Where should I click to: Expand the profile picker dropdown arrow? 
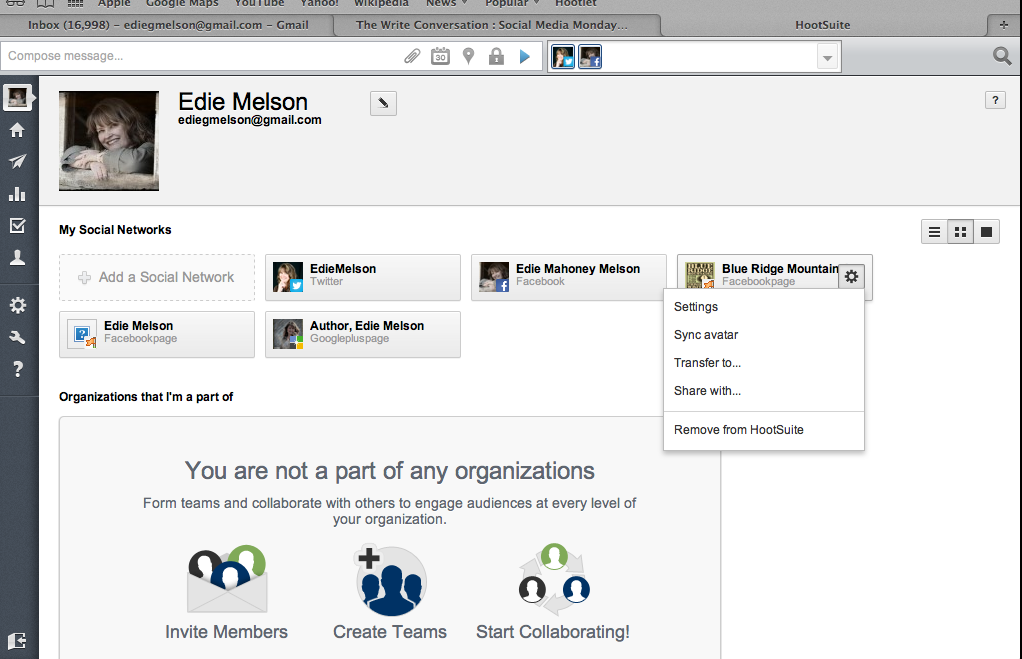pos(827,57)
